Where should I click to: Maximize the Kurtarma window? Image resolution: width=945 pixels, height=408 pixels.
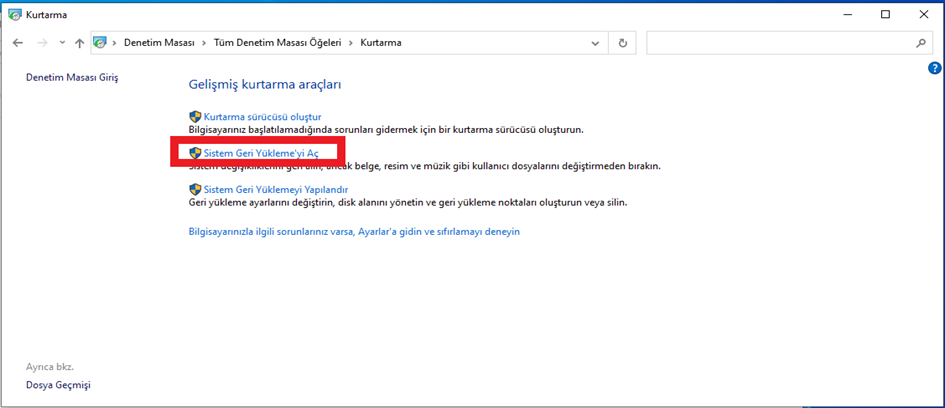(x=885, y=15)
